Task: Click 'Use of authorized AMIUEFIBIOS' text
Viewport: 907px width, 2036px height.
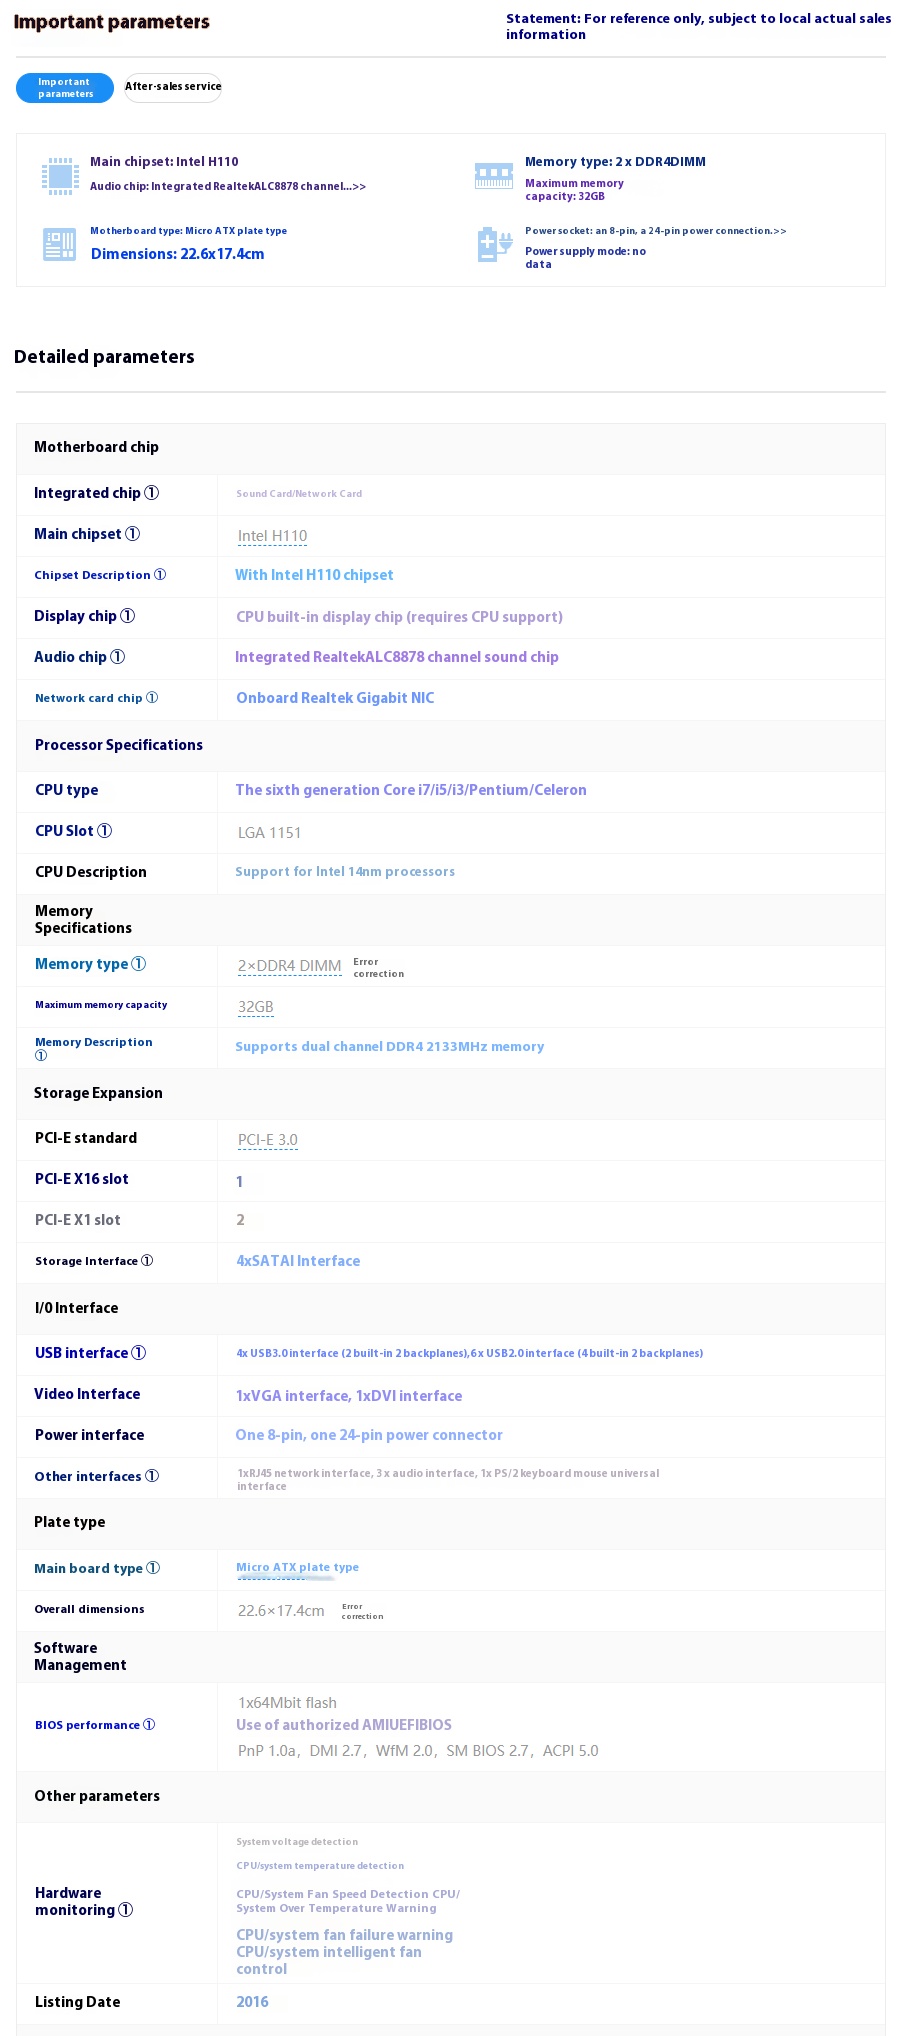Action: click(x=344, y=1725)
